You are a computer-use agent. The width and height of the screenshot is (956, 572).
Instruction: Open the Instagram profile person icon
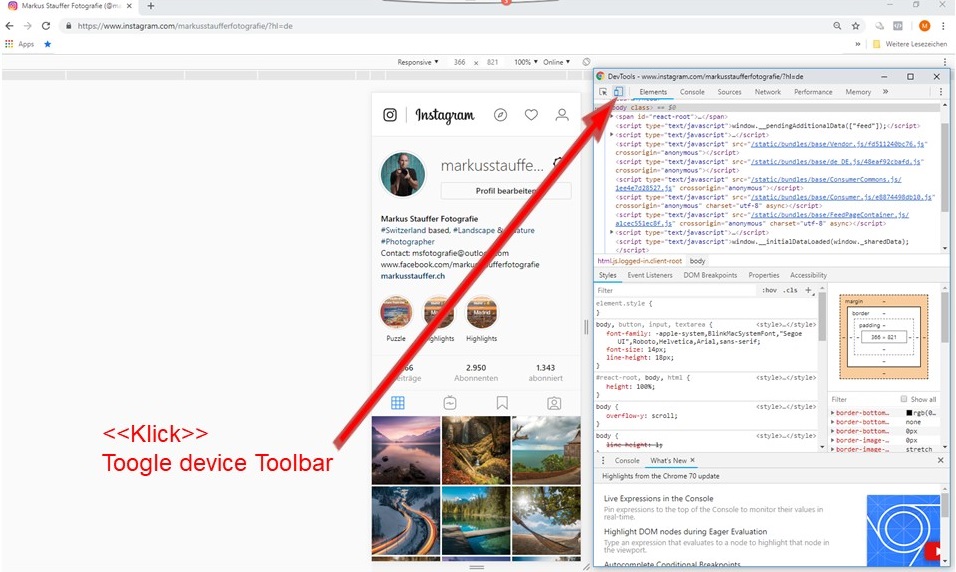coord(562,115)
